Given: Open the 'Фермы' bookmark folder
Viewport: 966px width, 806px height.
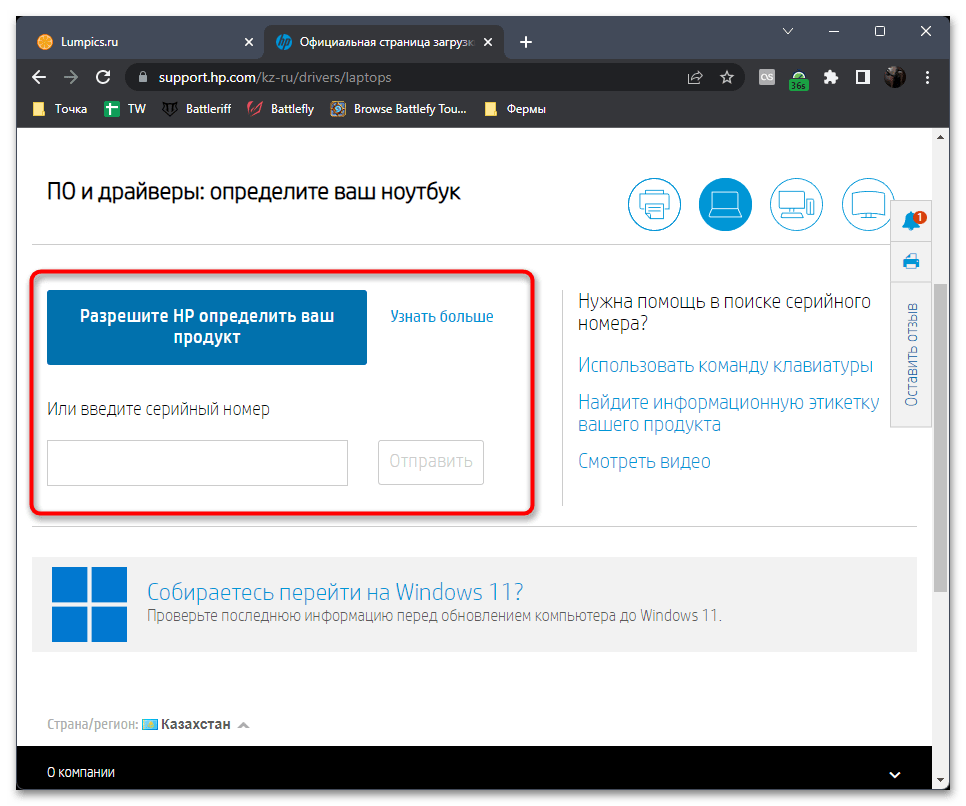Looking at the screenshot, I should coord(515,109).
